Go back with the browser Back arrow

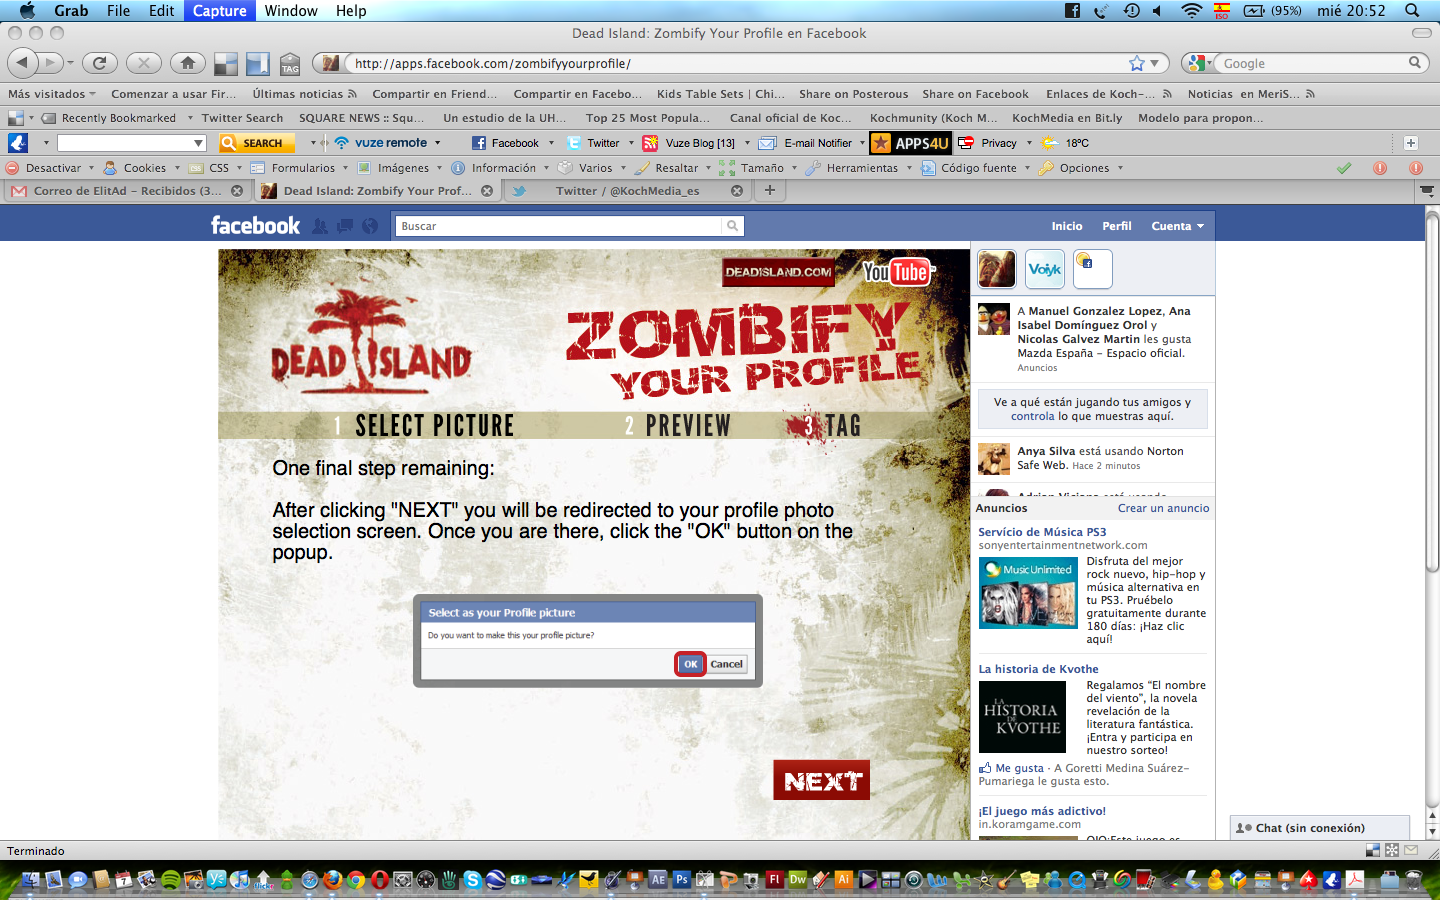(22, 63)
